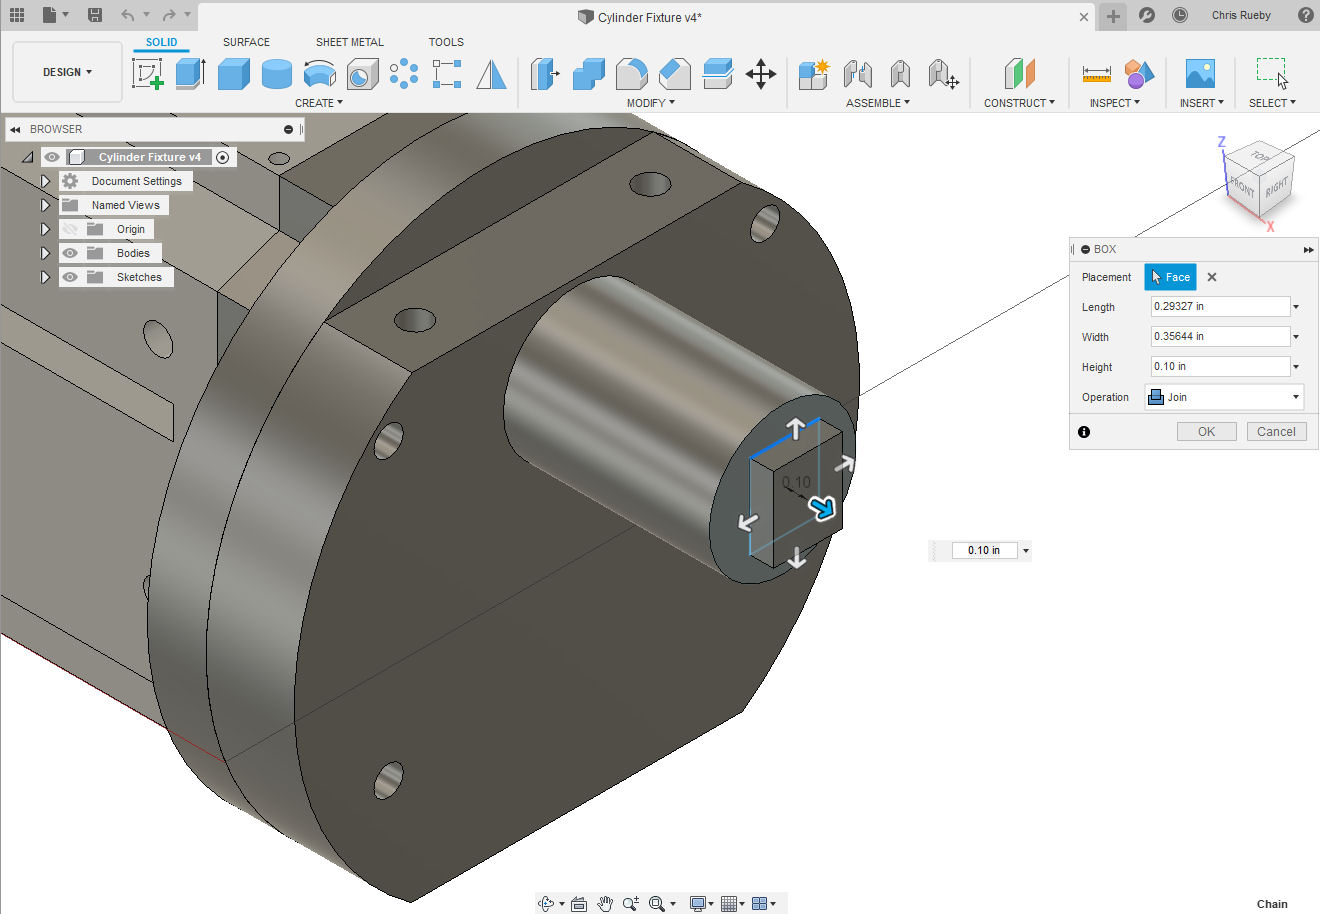The height and width of the screenshot is (914, 1320).
Task: Click the Save icon
Action: 94,15
